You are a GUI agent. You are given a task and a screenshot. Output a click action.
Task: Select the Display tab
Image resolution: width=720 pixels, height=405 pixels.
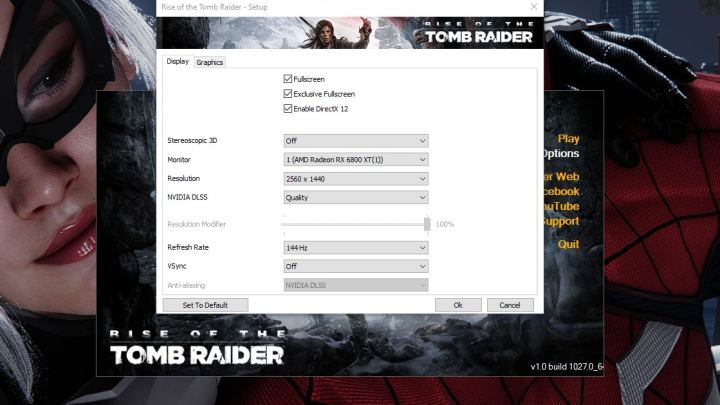coord(178,61)
